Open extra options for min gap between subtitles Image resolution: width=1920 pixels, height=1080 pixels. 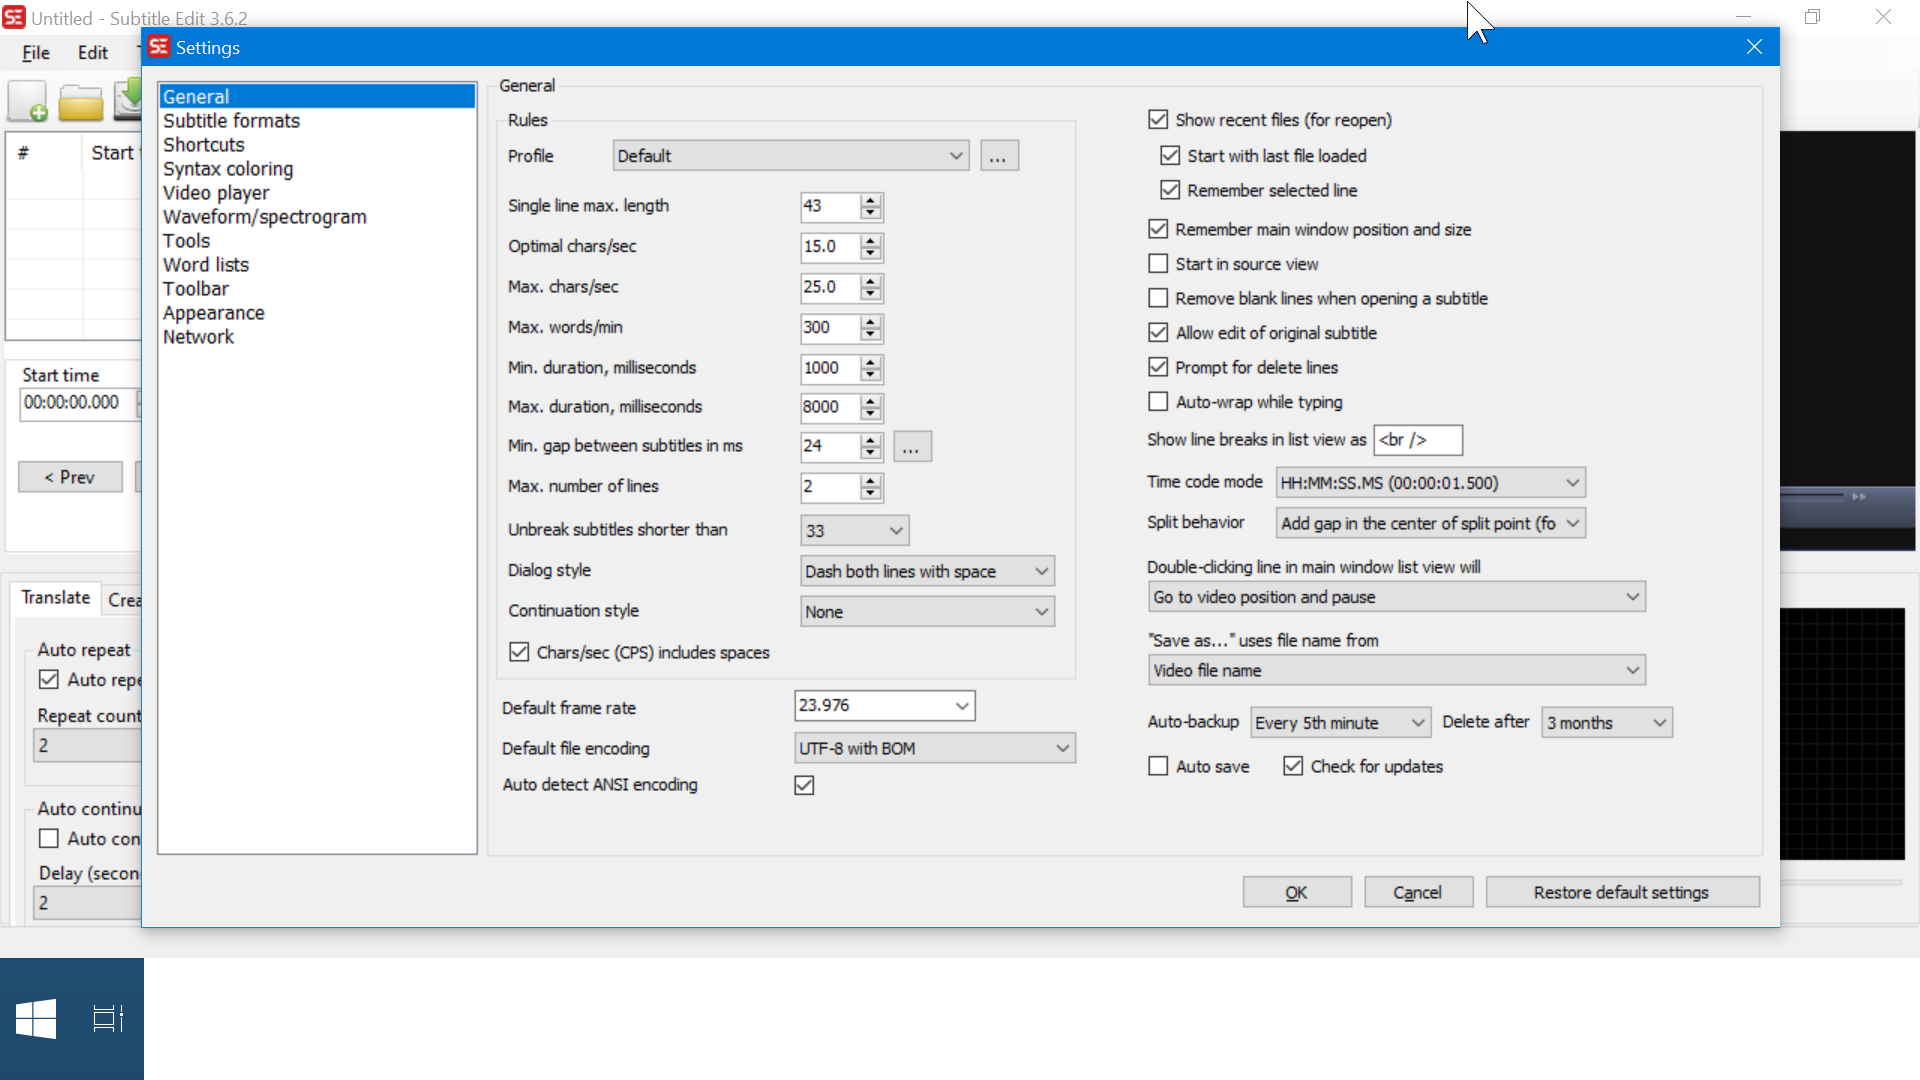coord(911,446)
